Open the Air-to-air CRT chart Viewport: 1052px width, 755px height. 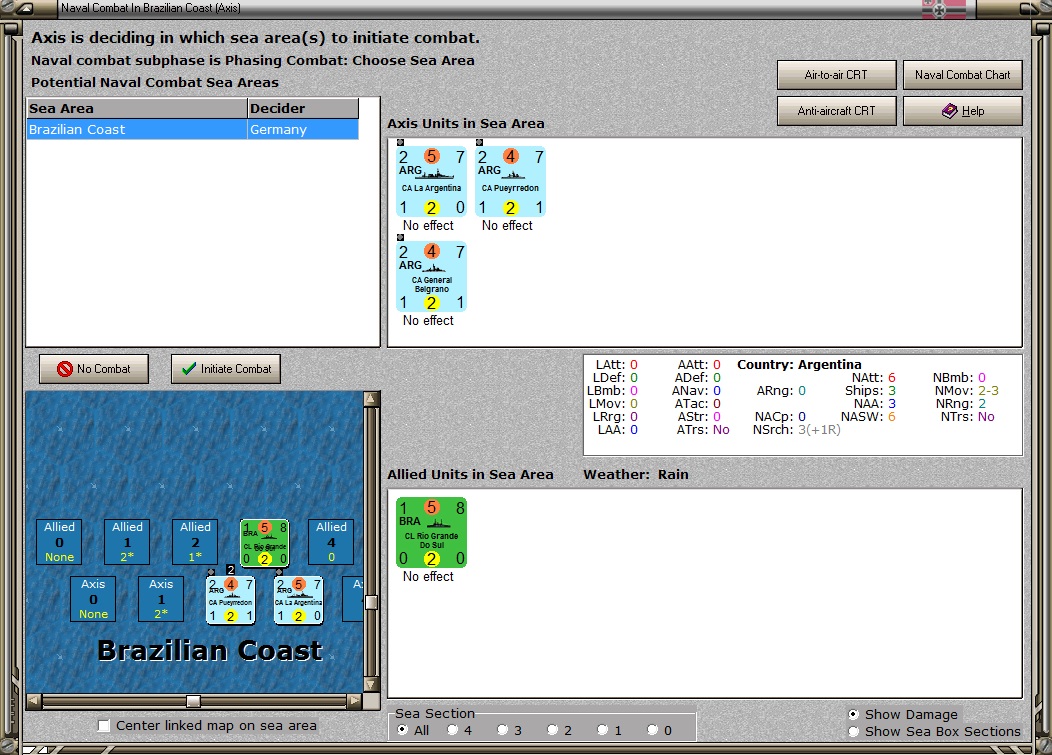pyautogui.click(x=837, y=75)
